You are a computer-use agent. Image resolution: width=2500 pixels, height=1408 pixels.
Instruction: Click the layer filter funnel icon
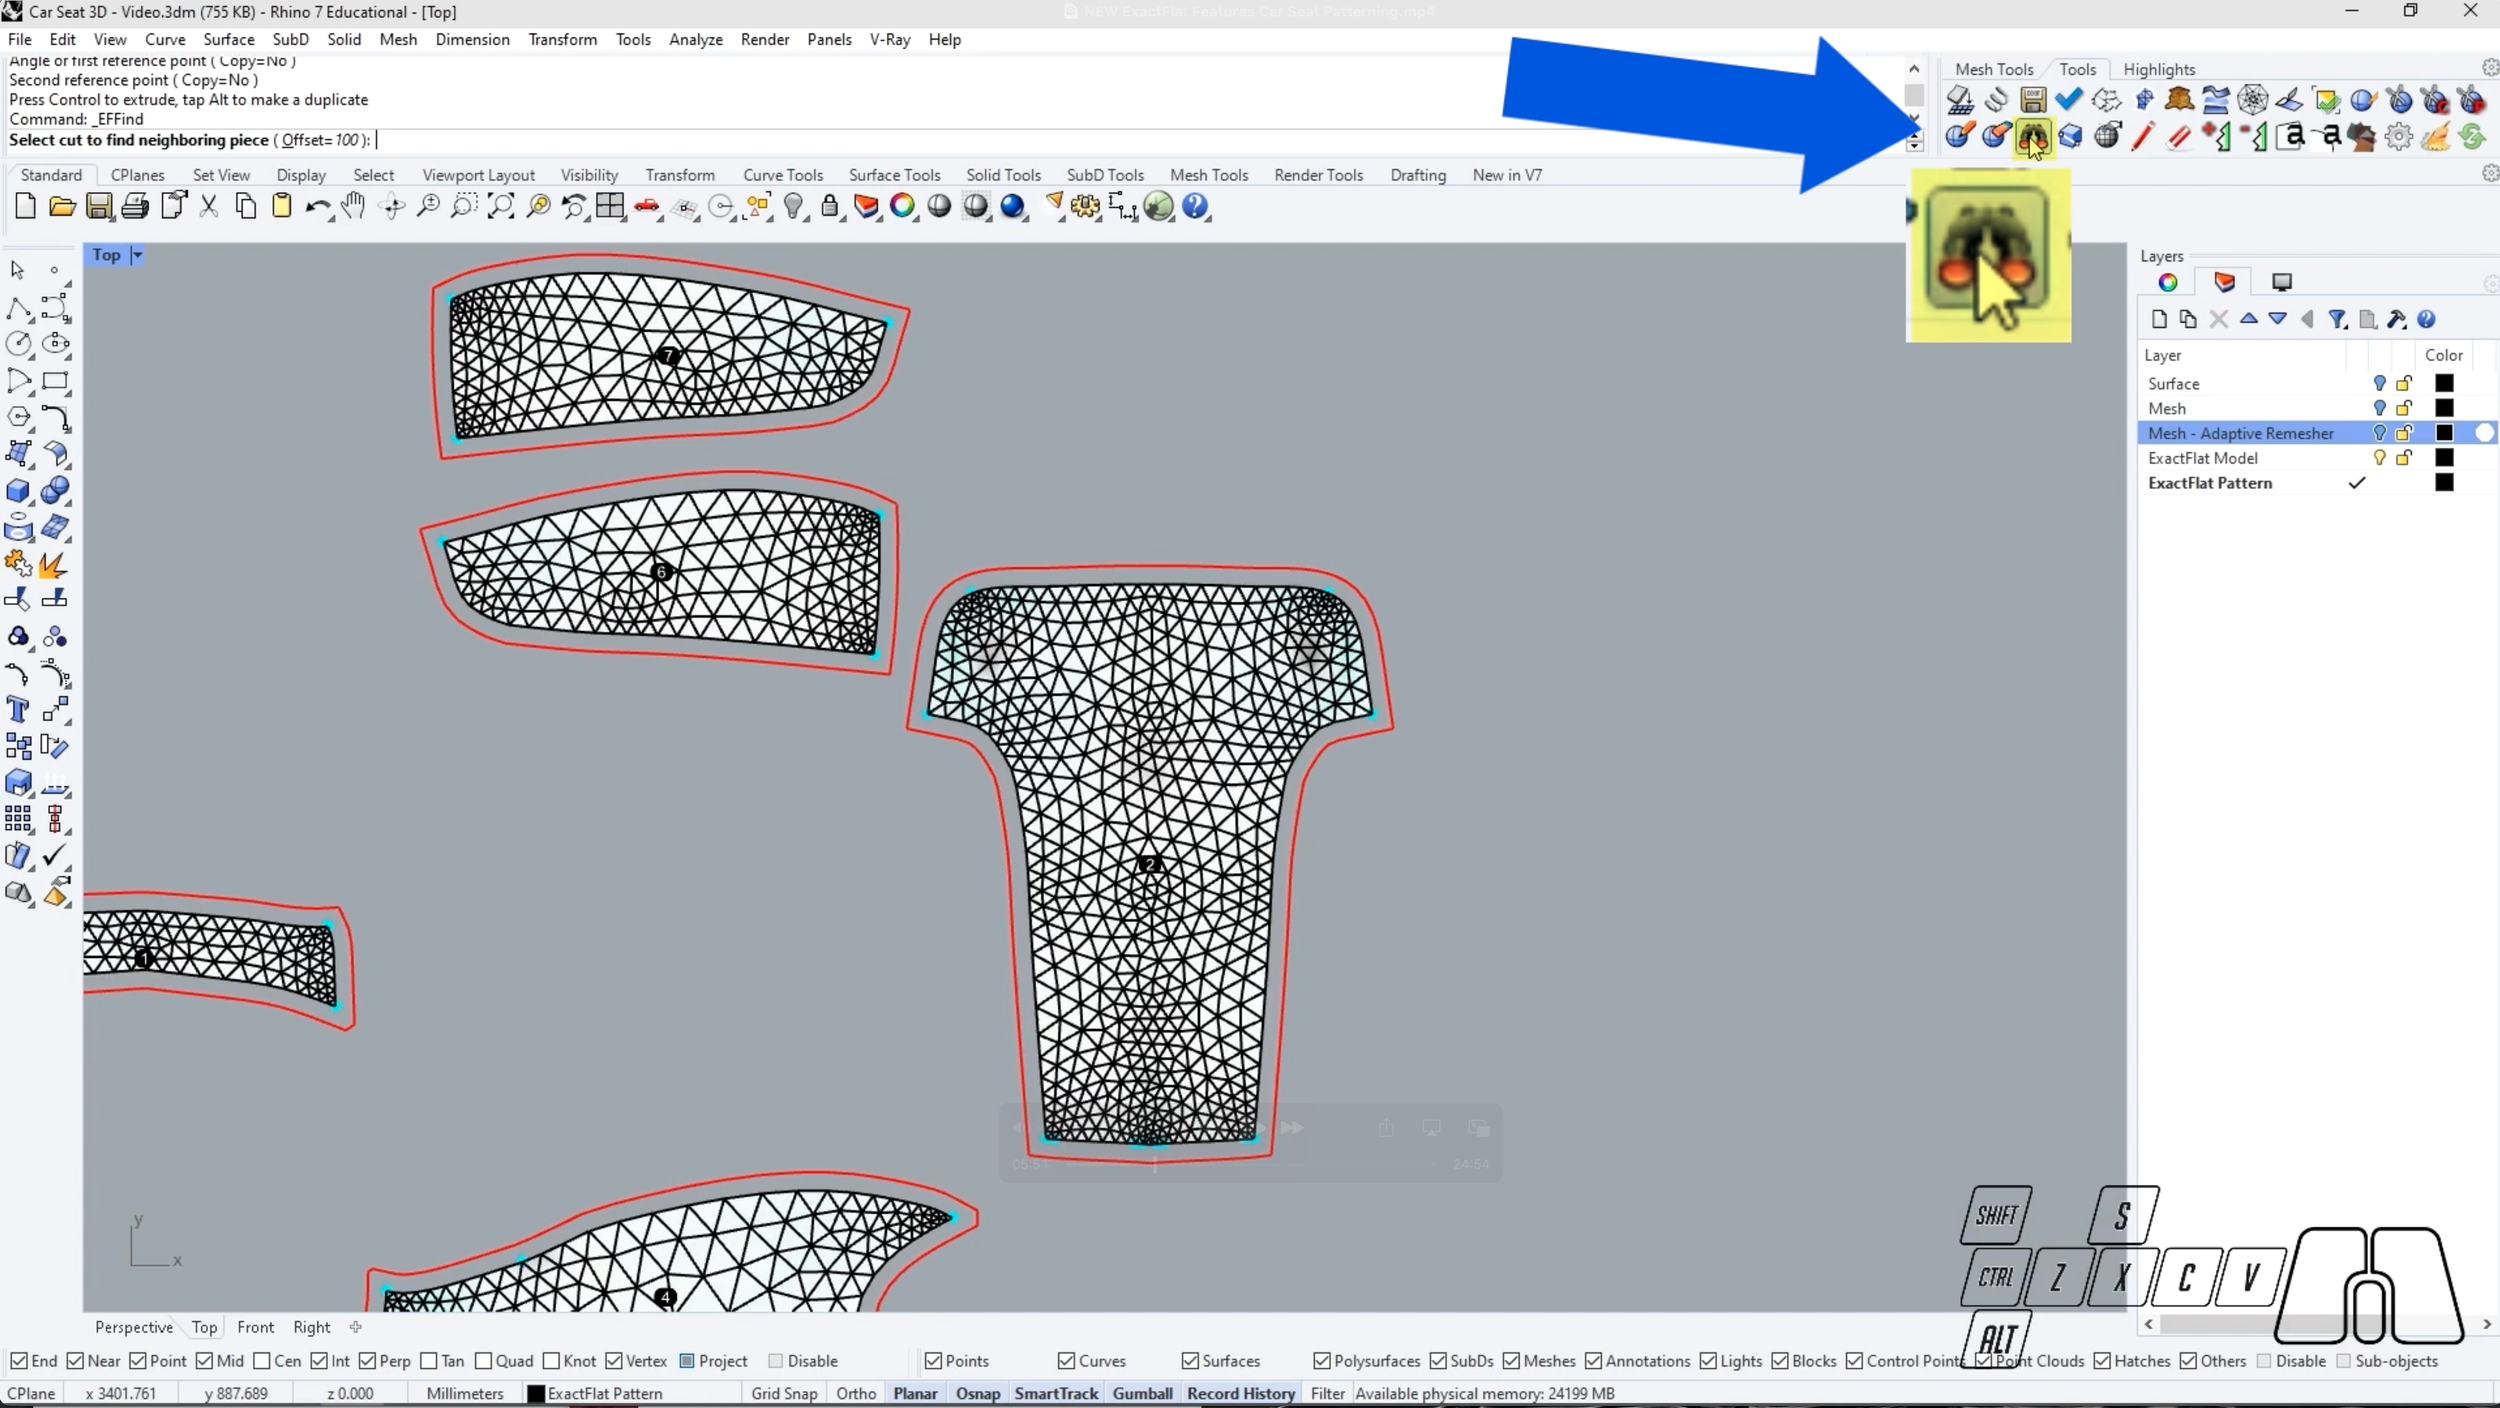point(2337,320)
